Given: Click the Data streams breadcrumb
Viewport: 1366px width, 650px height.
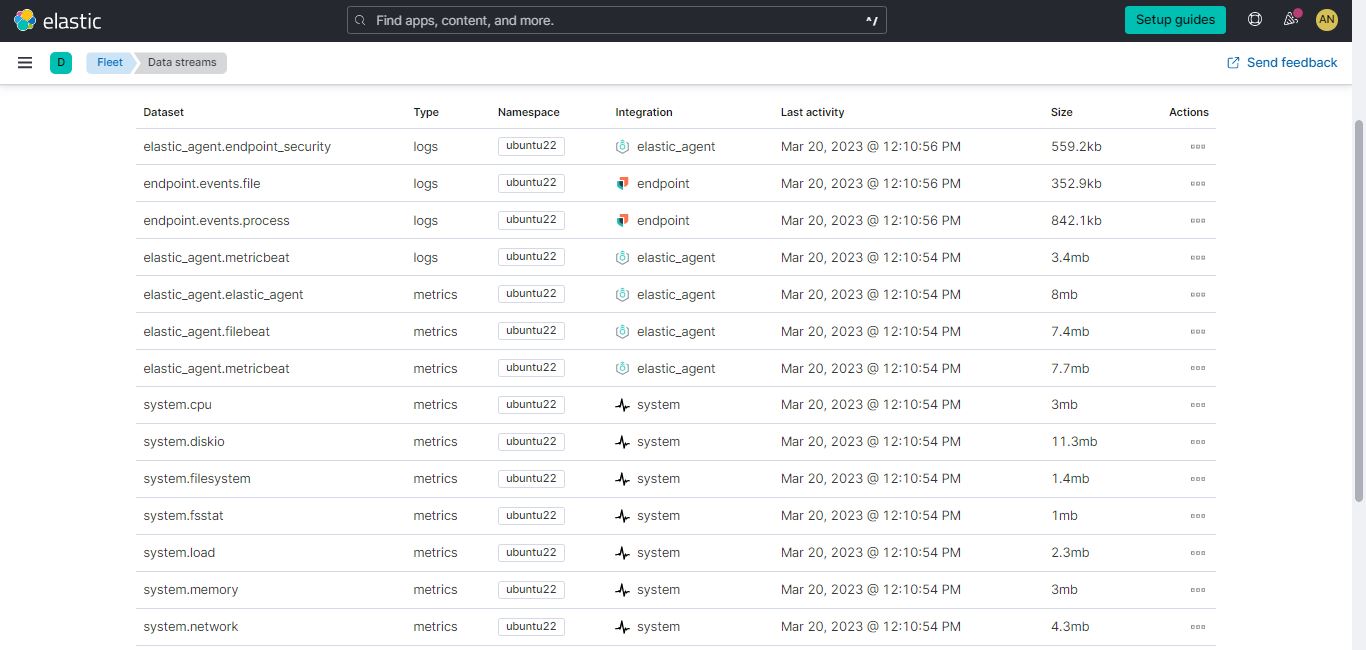Looking at the screenshot, I should coord(181,62).
